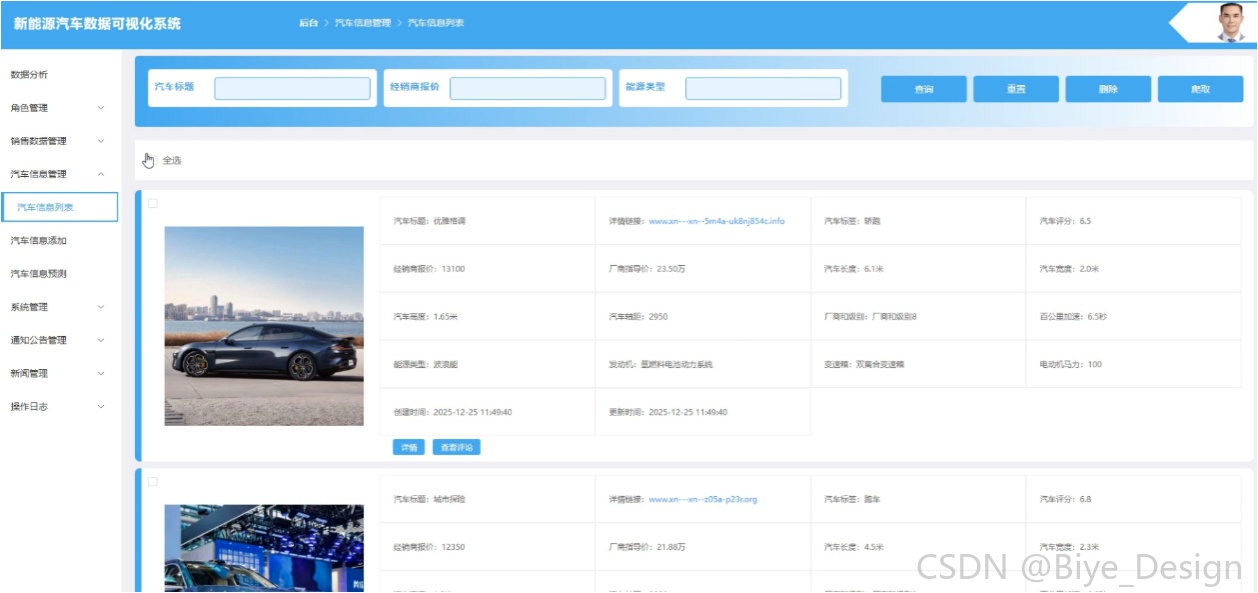Image resolution: width=1258 pixels, height=593 pixels.
Task: Click the 城市探险 car show thumbnail
Action: tap(264, 548)
